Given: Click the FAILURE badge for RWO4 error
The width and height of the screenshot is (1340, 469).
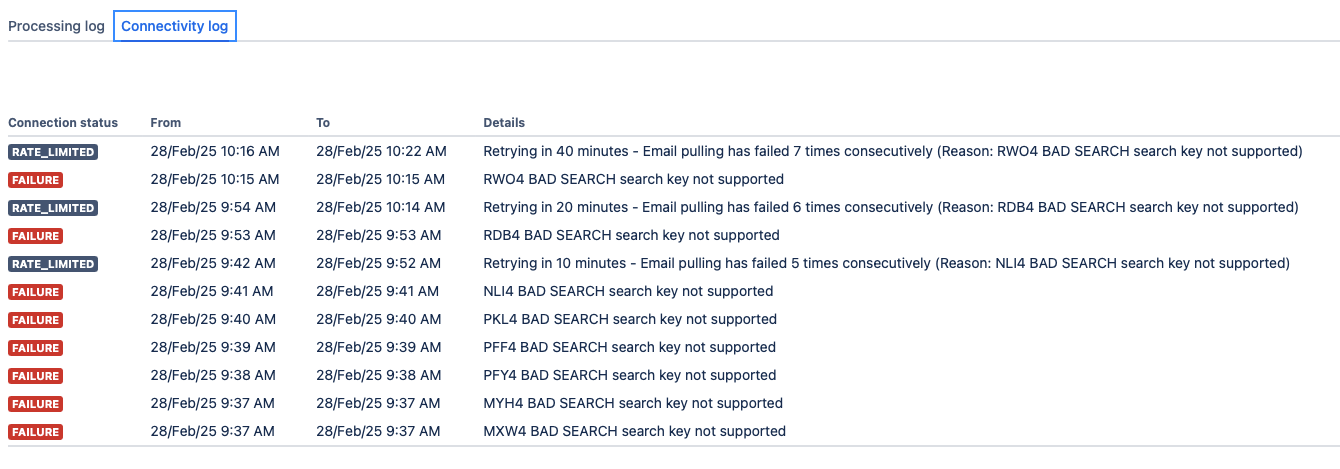Looking at the screenshot, I should [x=36, y=180].
